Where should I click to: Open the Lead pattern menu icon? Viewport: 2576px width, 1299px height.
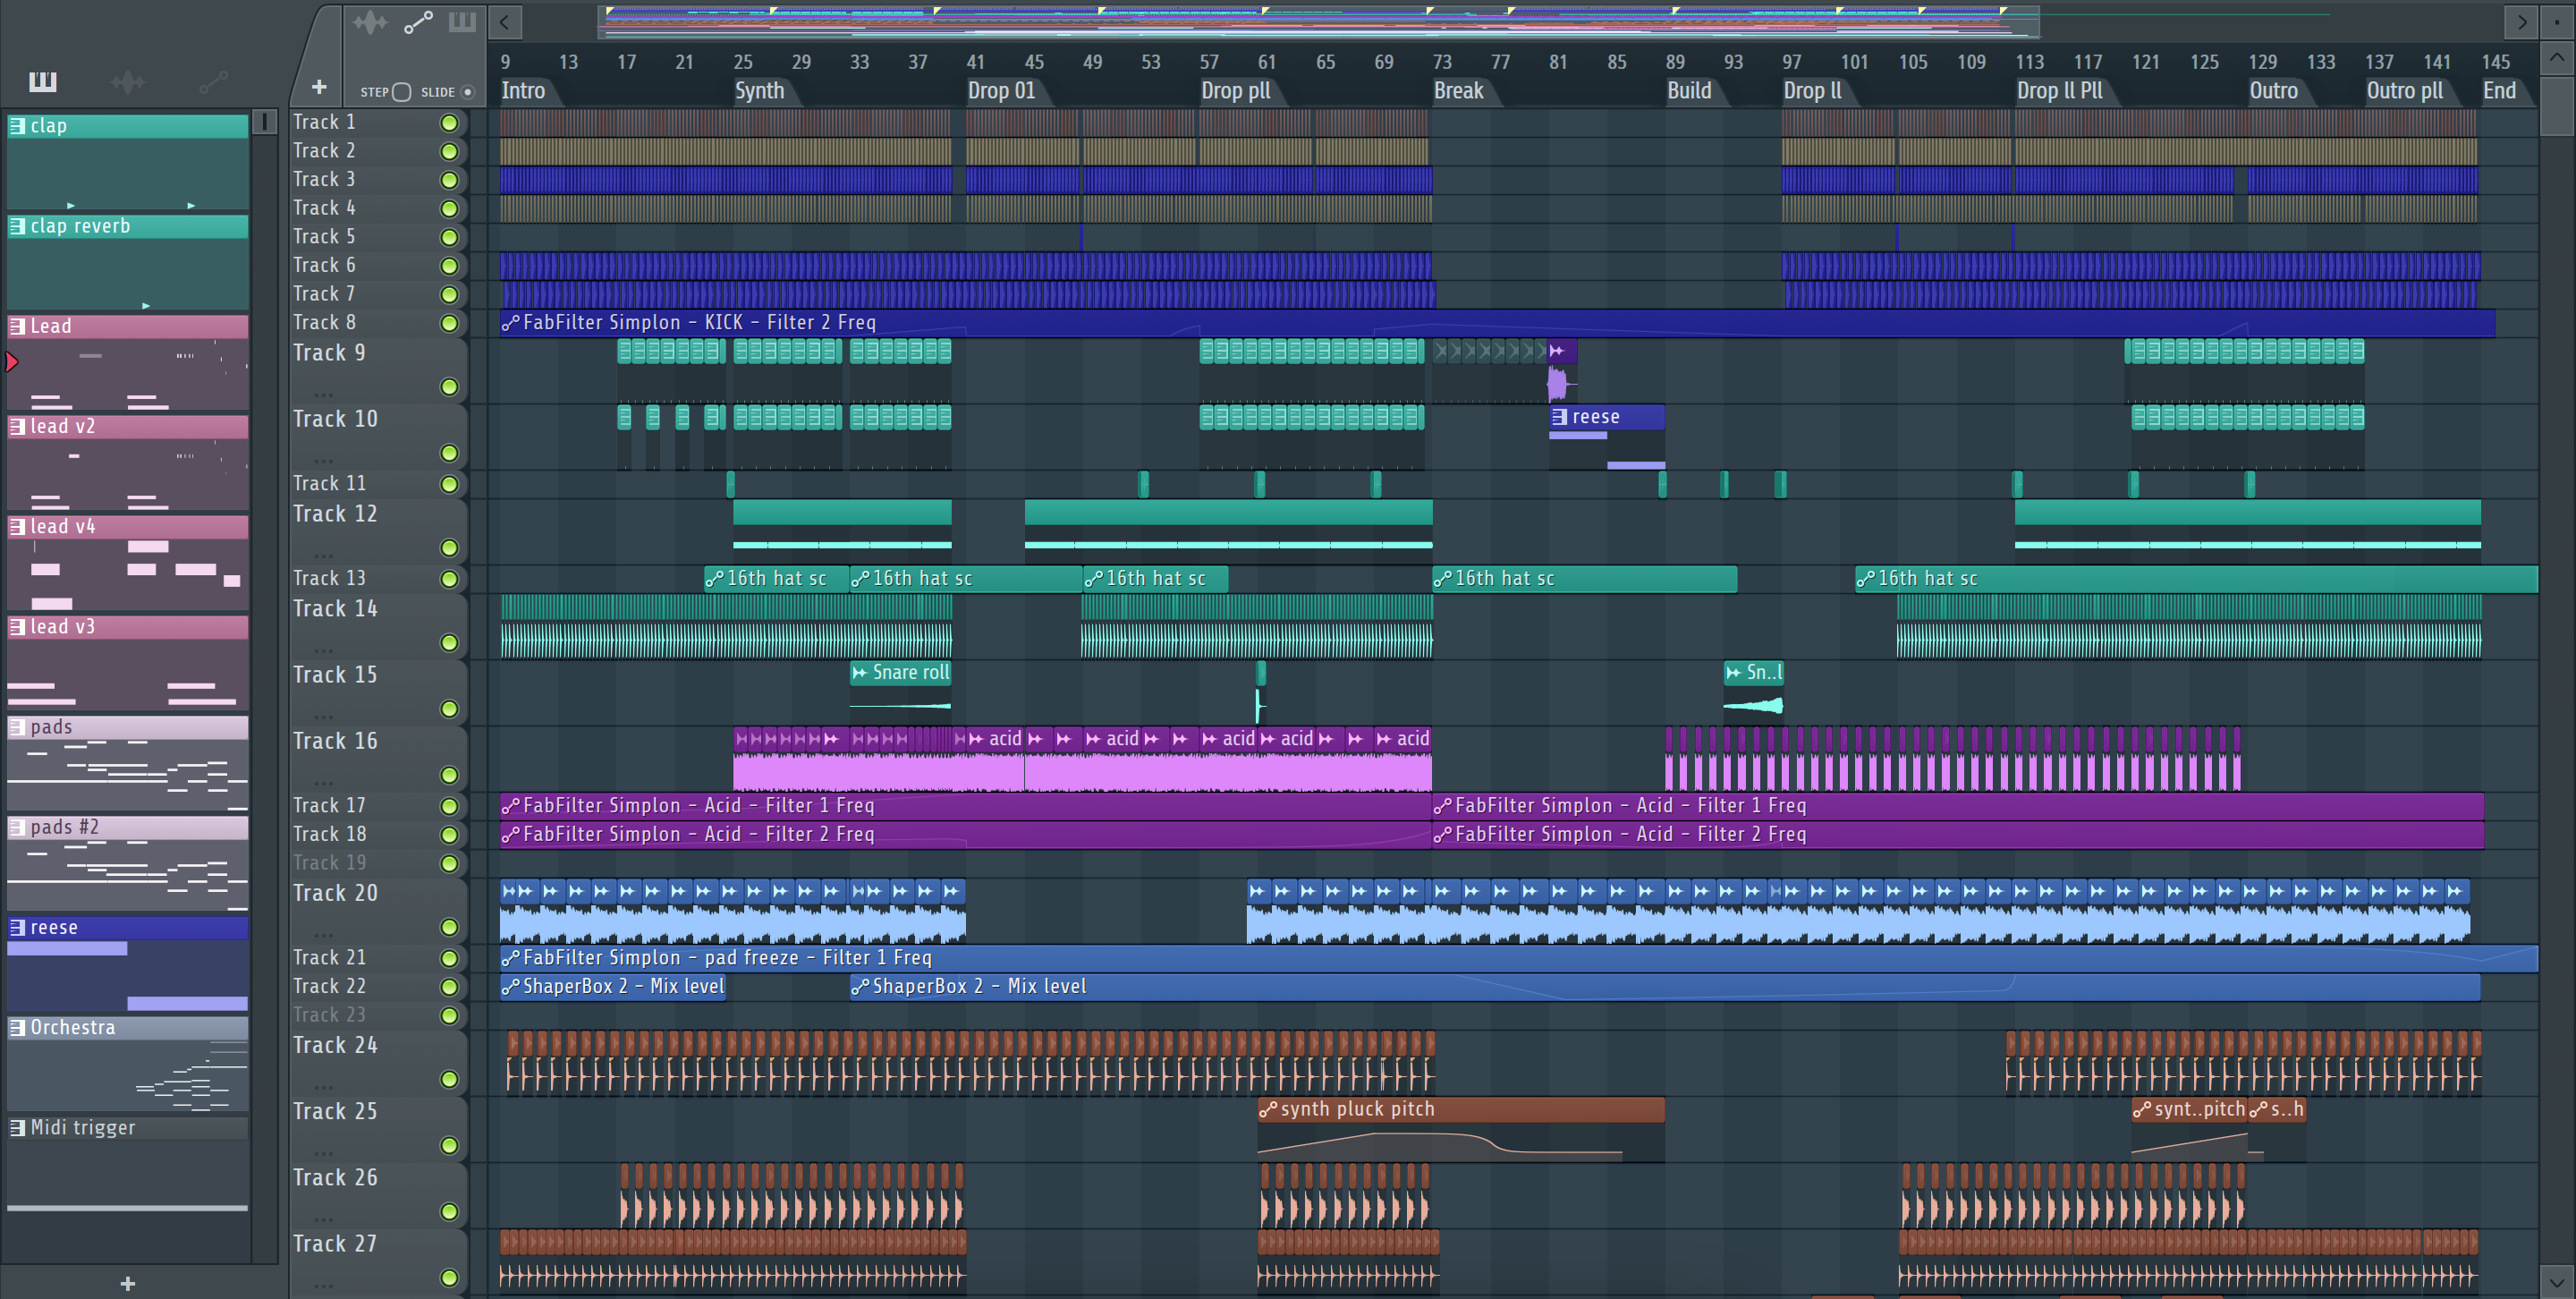(x=17, y=326)
